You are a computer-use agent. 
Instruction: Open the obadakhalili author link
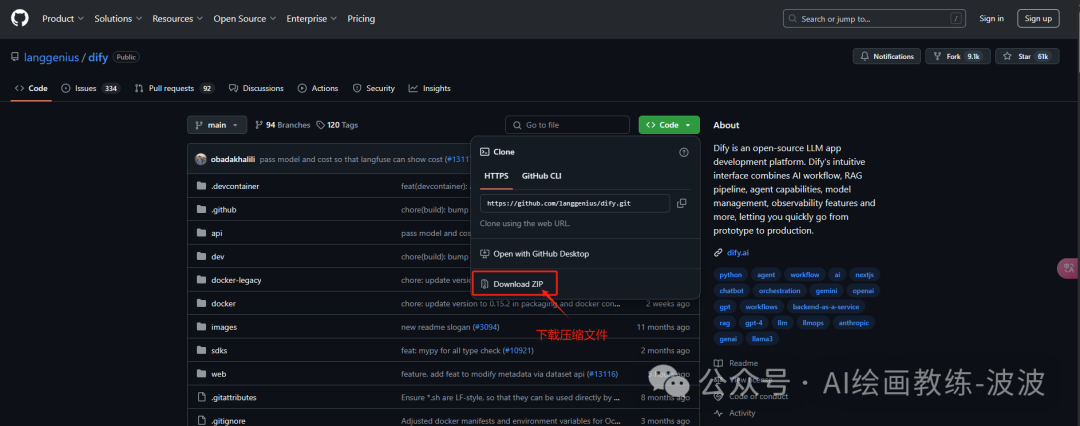pyautogui.click(x=233, y=159)
